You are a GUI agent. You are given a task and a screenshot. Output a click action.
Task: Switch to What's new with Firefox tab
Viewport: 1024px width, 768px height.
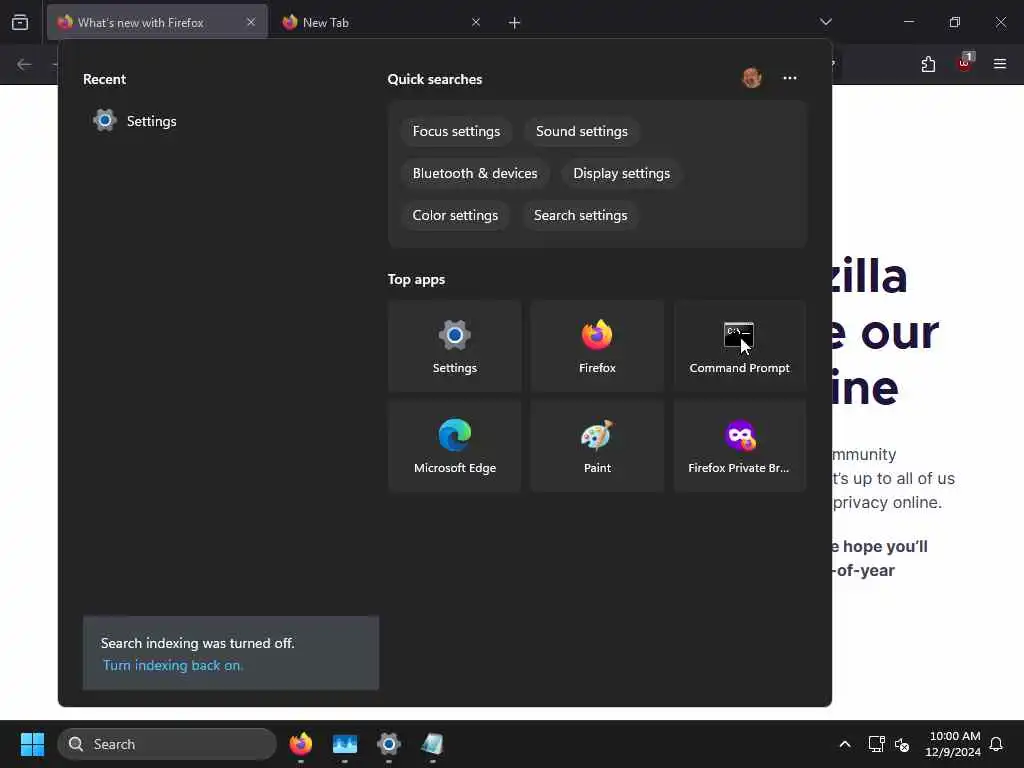tap(157, 22)
